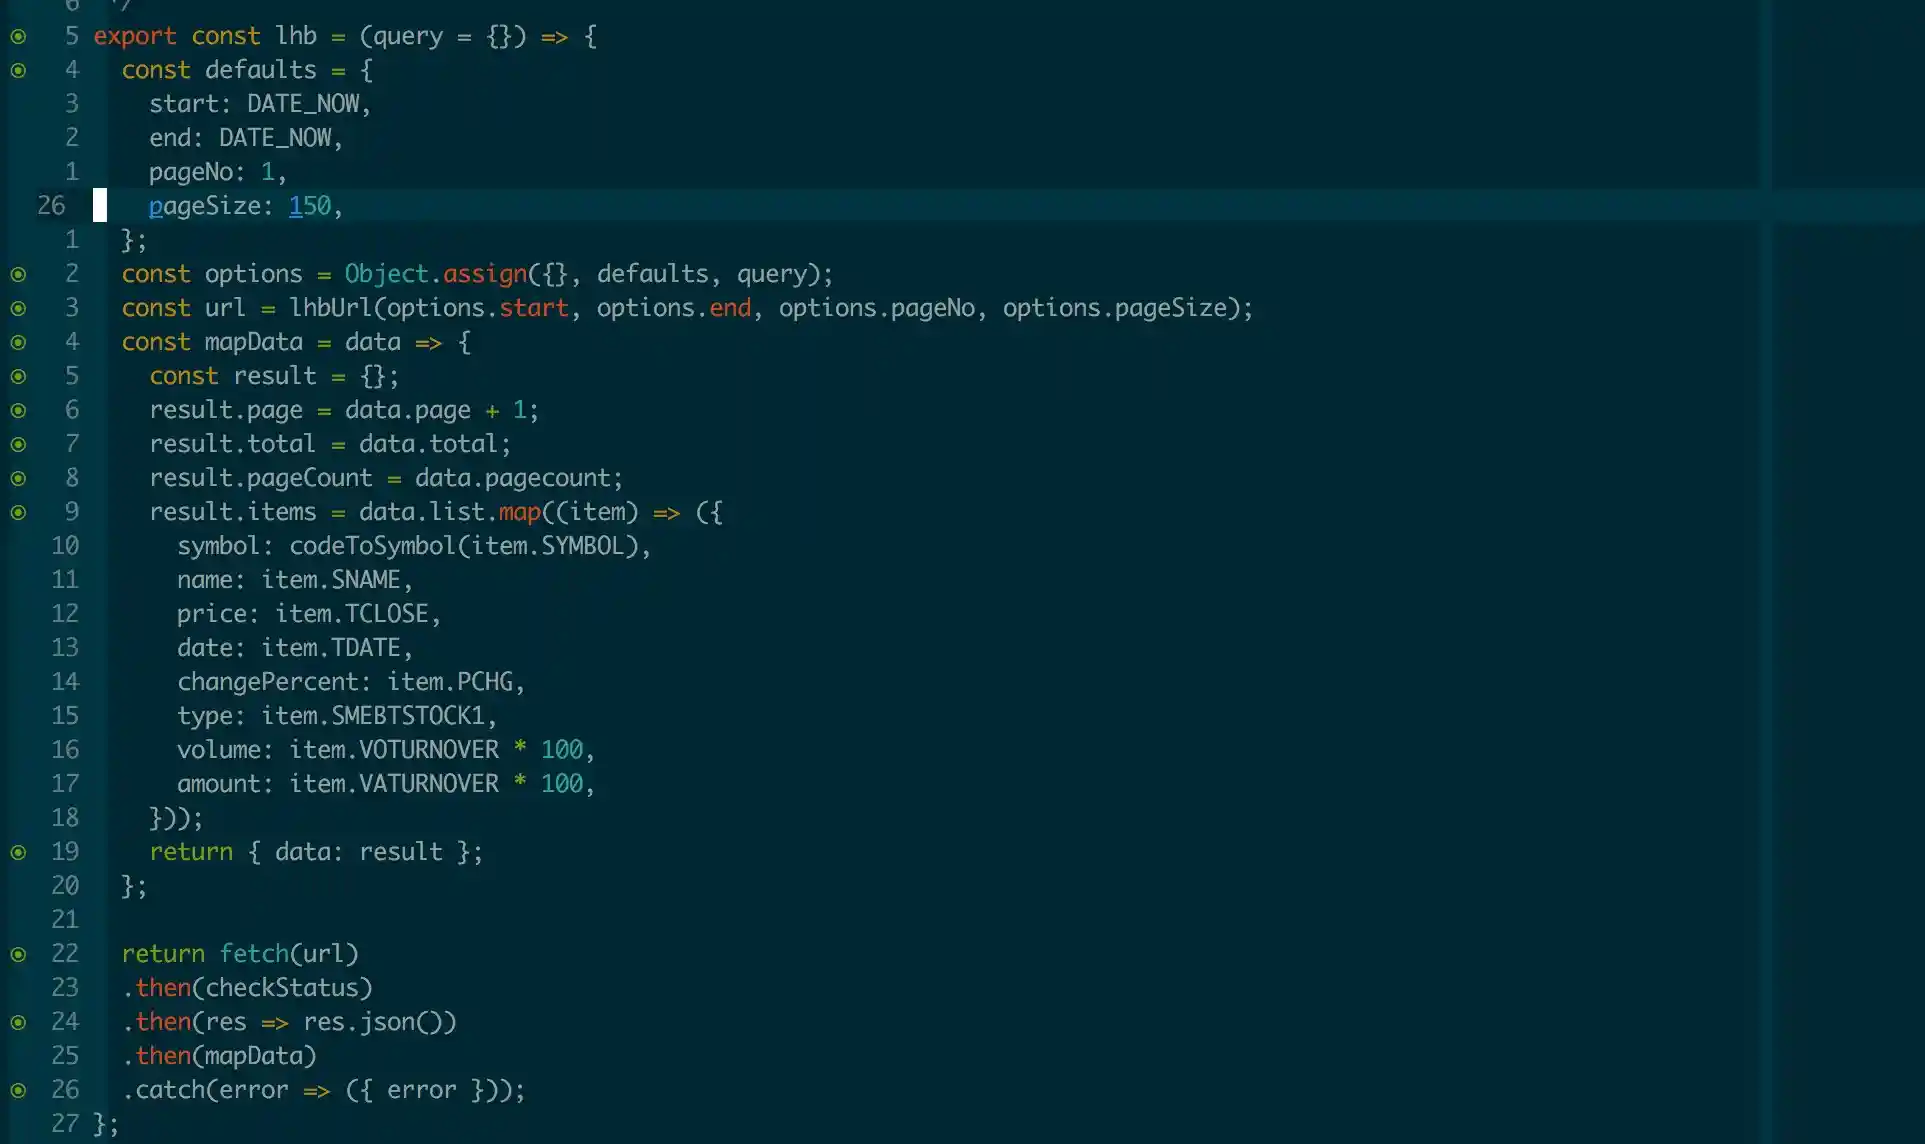
Task: Click the 'return' keyword before '{ data: result }'
Action: pos(191,852)
